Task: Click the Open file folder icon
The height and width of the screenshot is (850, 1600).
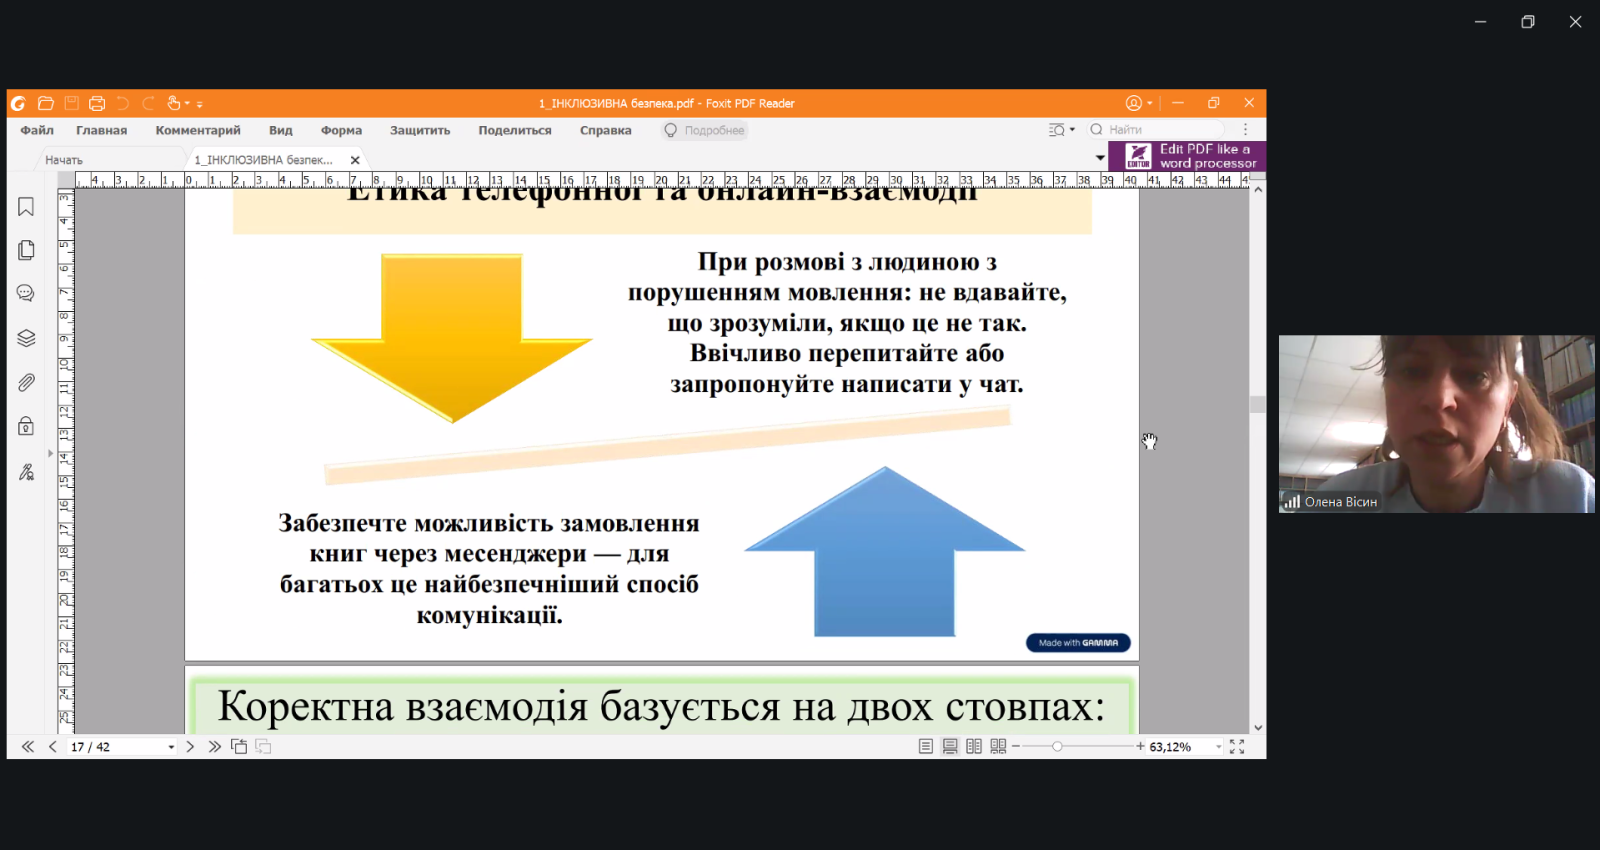Action: tap(46, 103)
